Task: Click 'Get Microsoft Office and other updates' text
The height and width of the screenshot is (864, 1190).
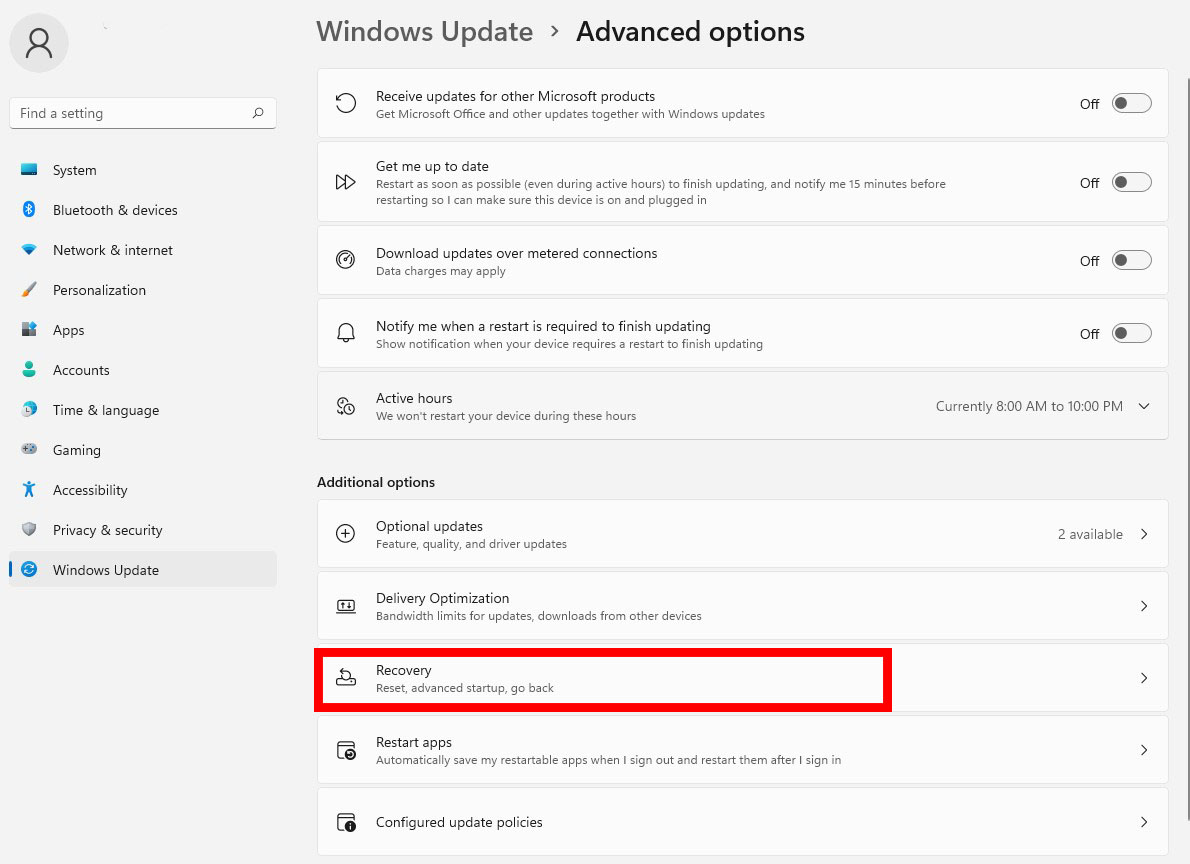Action: coord(570,114)
